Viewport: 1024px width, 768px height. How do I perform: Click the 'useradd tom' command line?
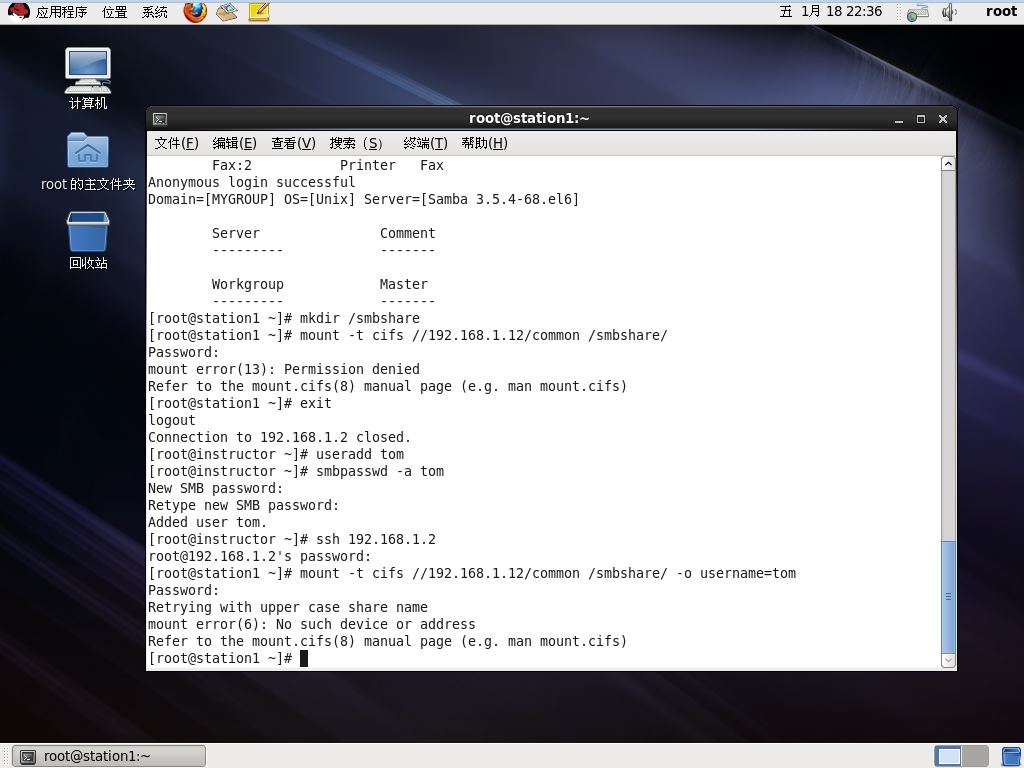[x=276, y=454]
